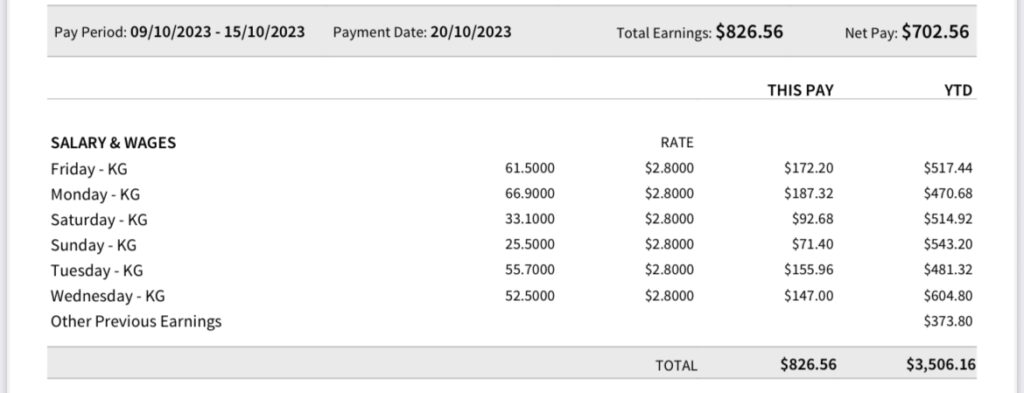Select Saturday quantity 33.1000
The width and height of the screenshot is (1024, 393).
pos(530,219)
